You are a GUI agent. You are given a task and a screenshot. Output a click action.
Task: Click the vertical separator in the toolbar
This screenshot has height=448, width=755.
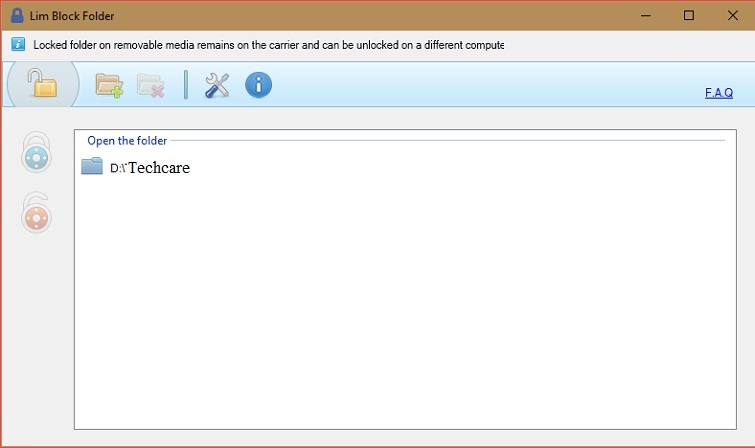pyautogui.click(x=186, y=85)
